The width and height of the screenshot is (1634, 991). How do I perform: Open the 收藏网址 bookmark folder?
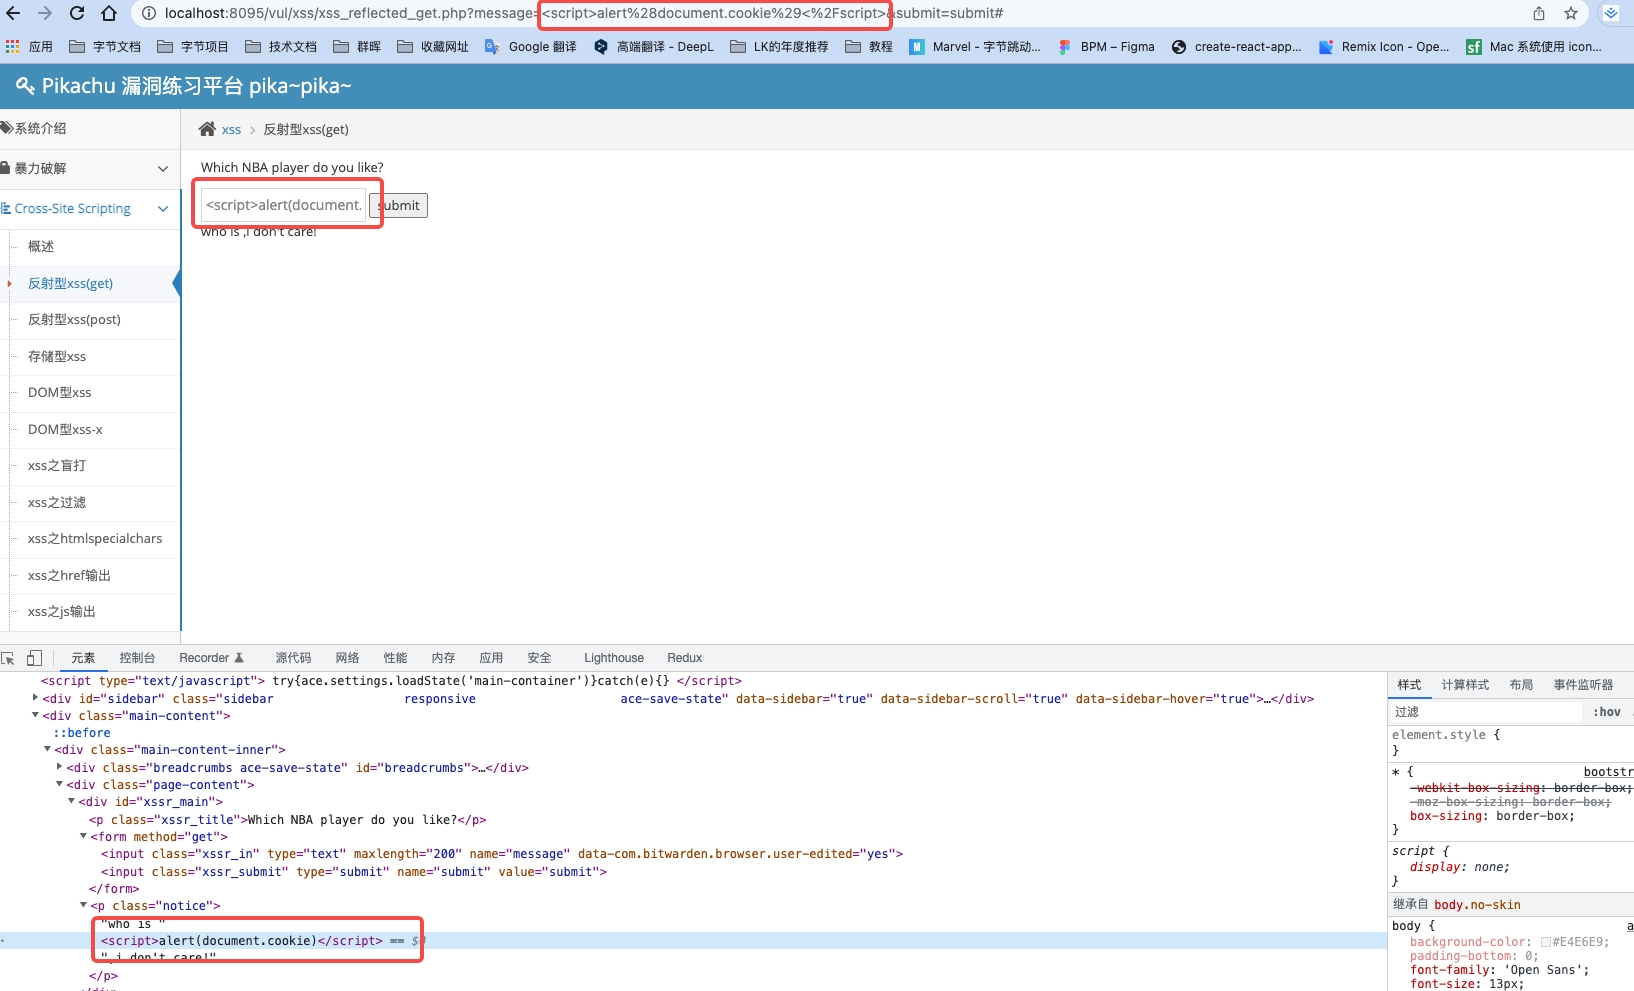tap(433, 46)
